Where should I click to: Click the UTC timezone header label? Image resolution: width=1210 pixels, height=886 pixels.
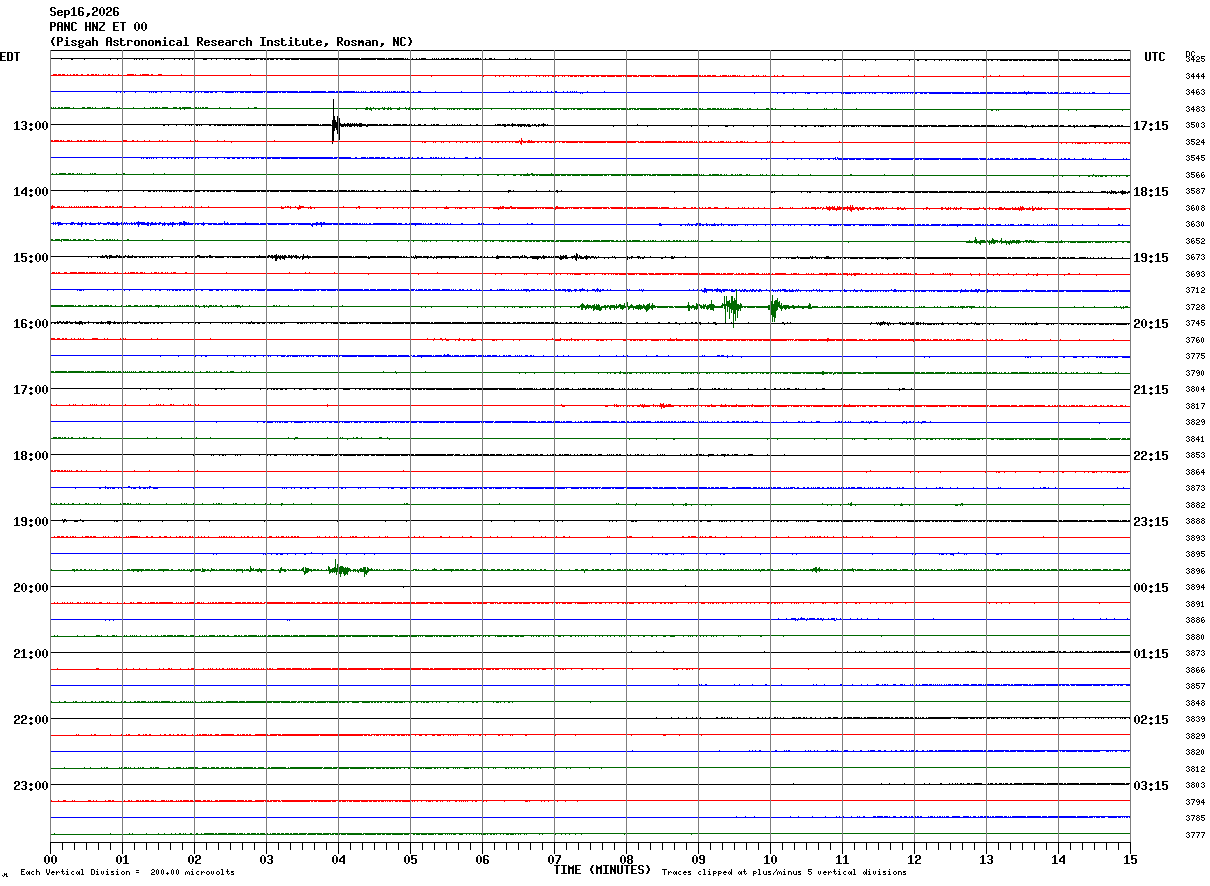pos(1155,57)
